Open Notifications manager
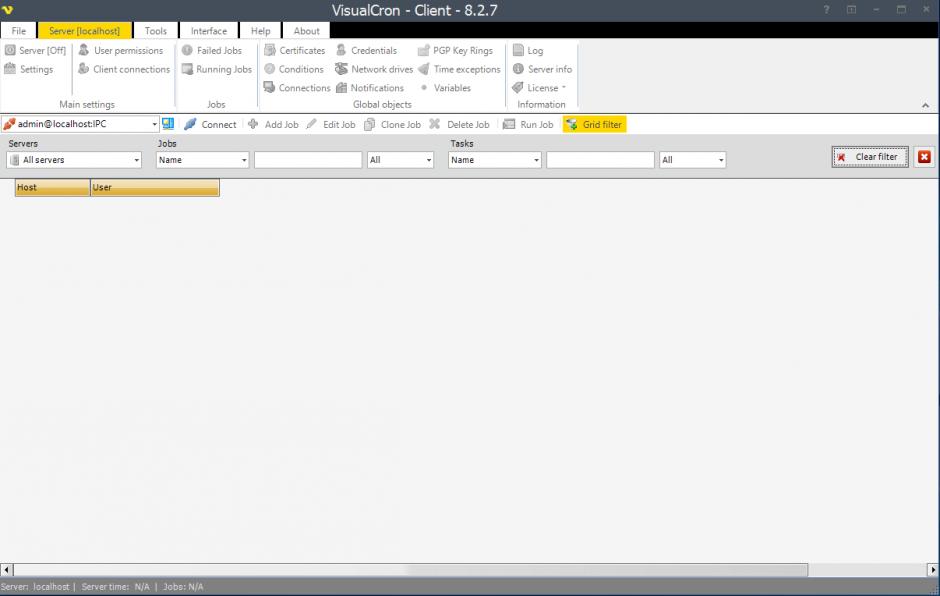 369,88
